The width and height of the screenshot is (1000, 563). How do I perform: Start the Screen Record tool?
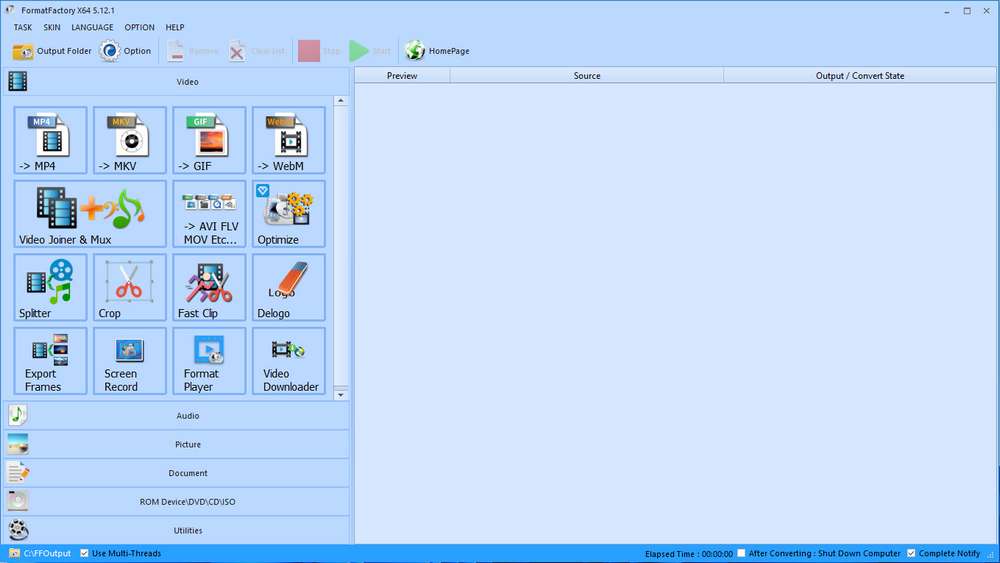130,361
